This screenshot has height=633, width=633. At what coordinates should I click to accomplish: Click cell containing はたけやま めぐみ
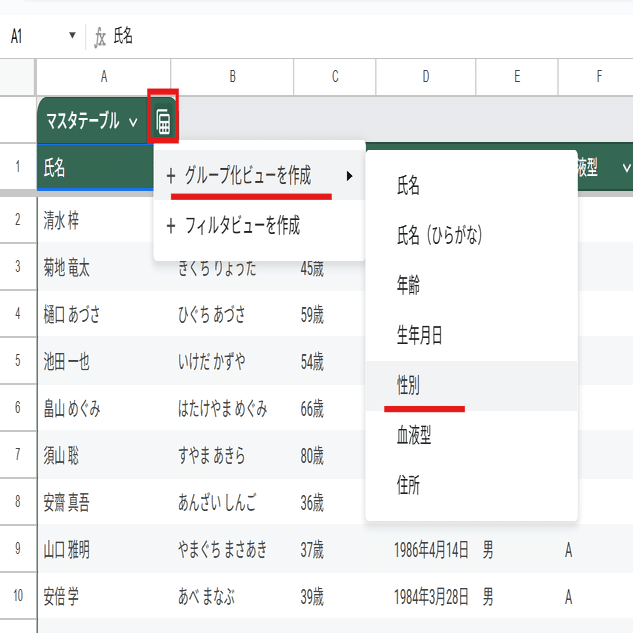(x=232, y=409)
